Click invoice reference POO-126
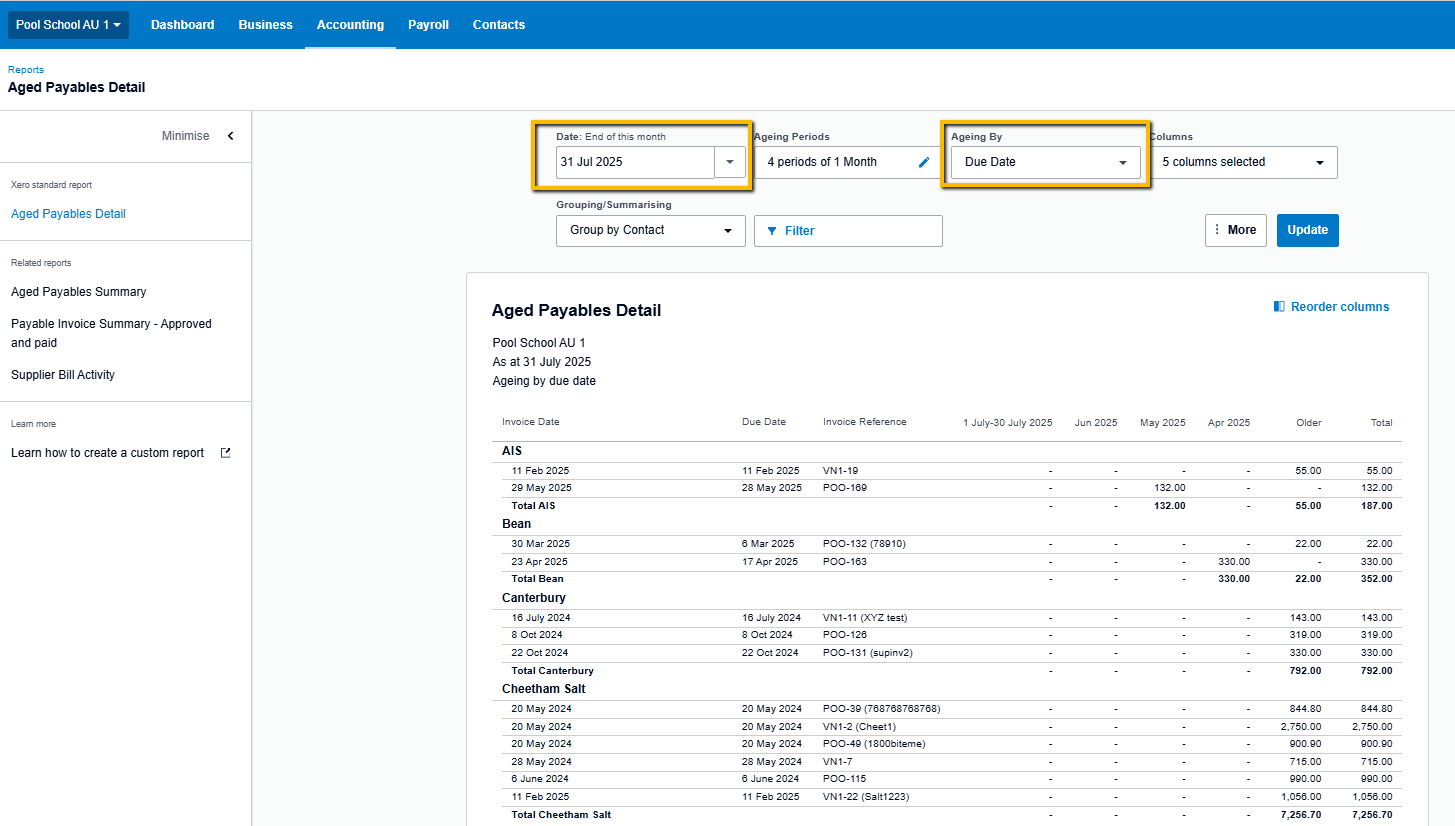 (845, 635)
